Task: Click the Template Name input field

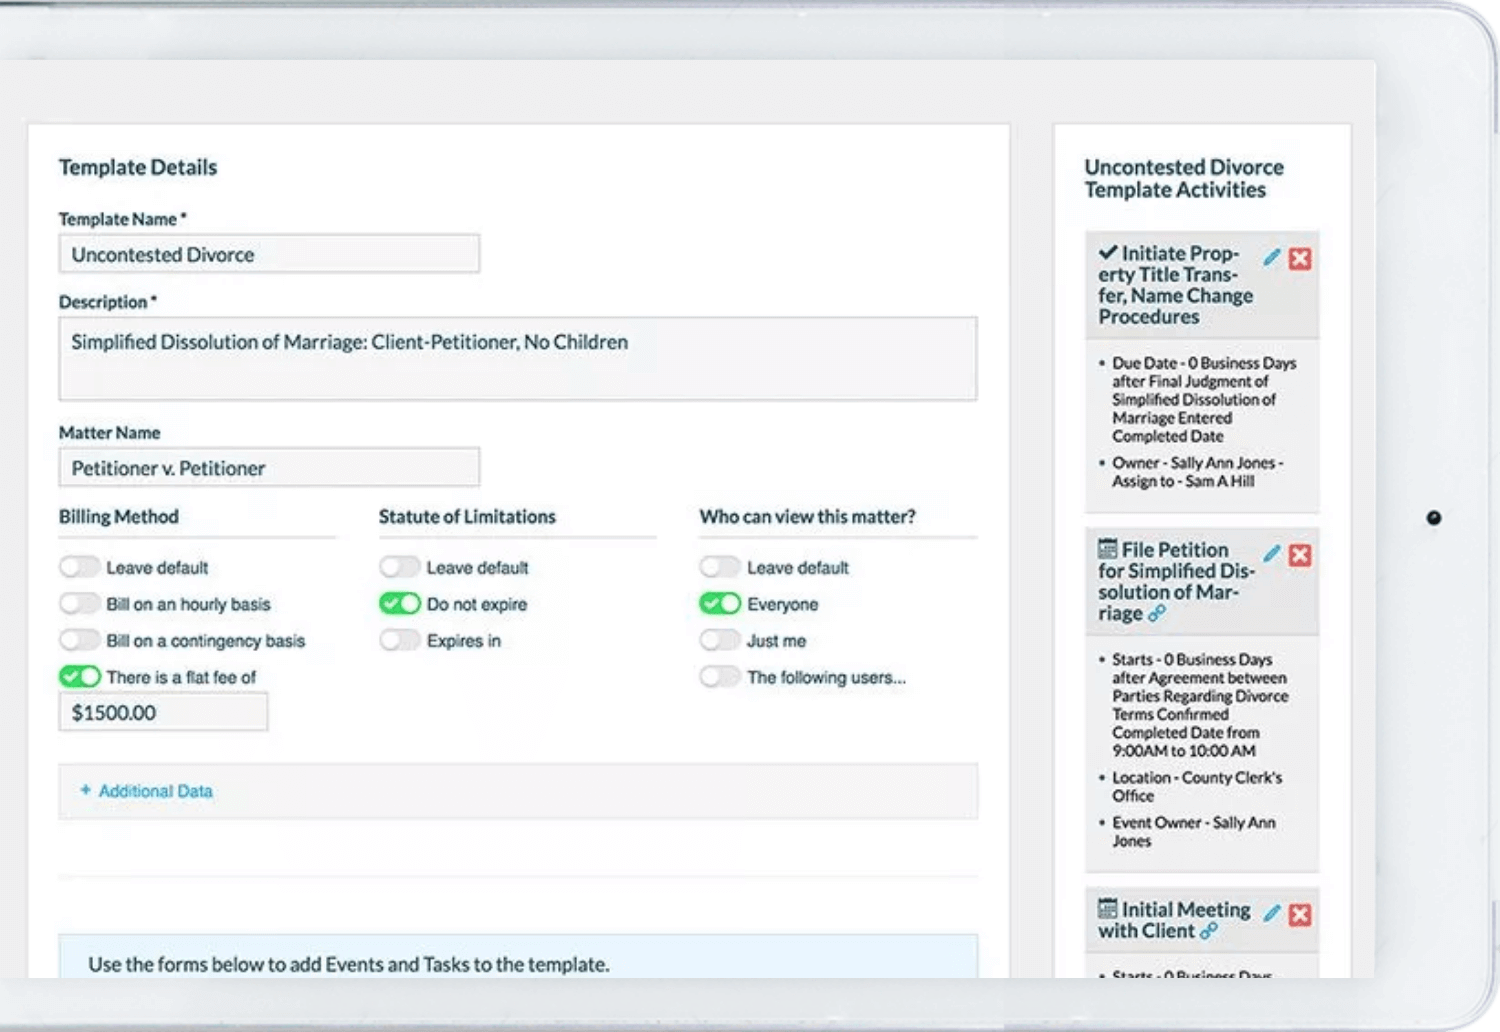Action: (269, 254)
